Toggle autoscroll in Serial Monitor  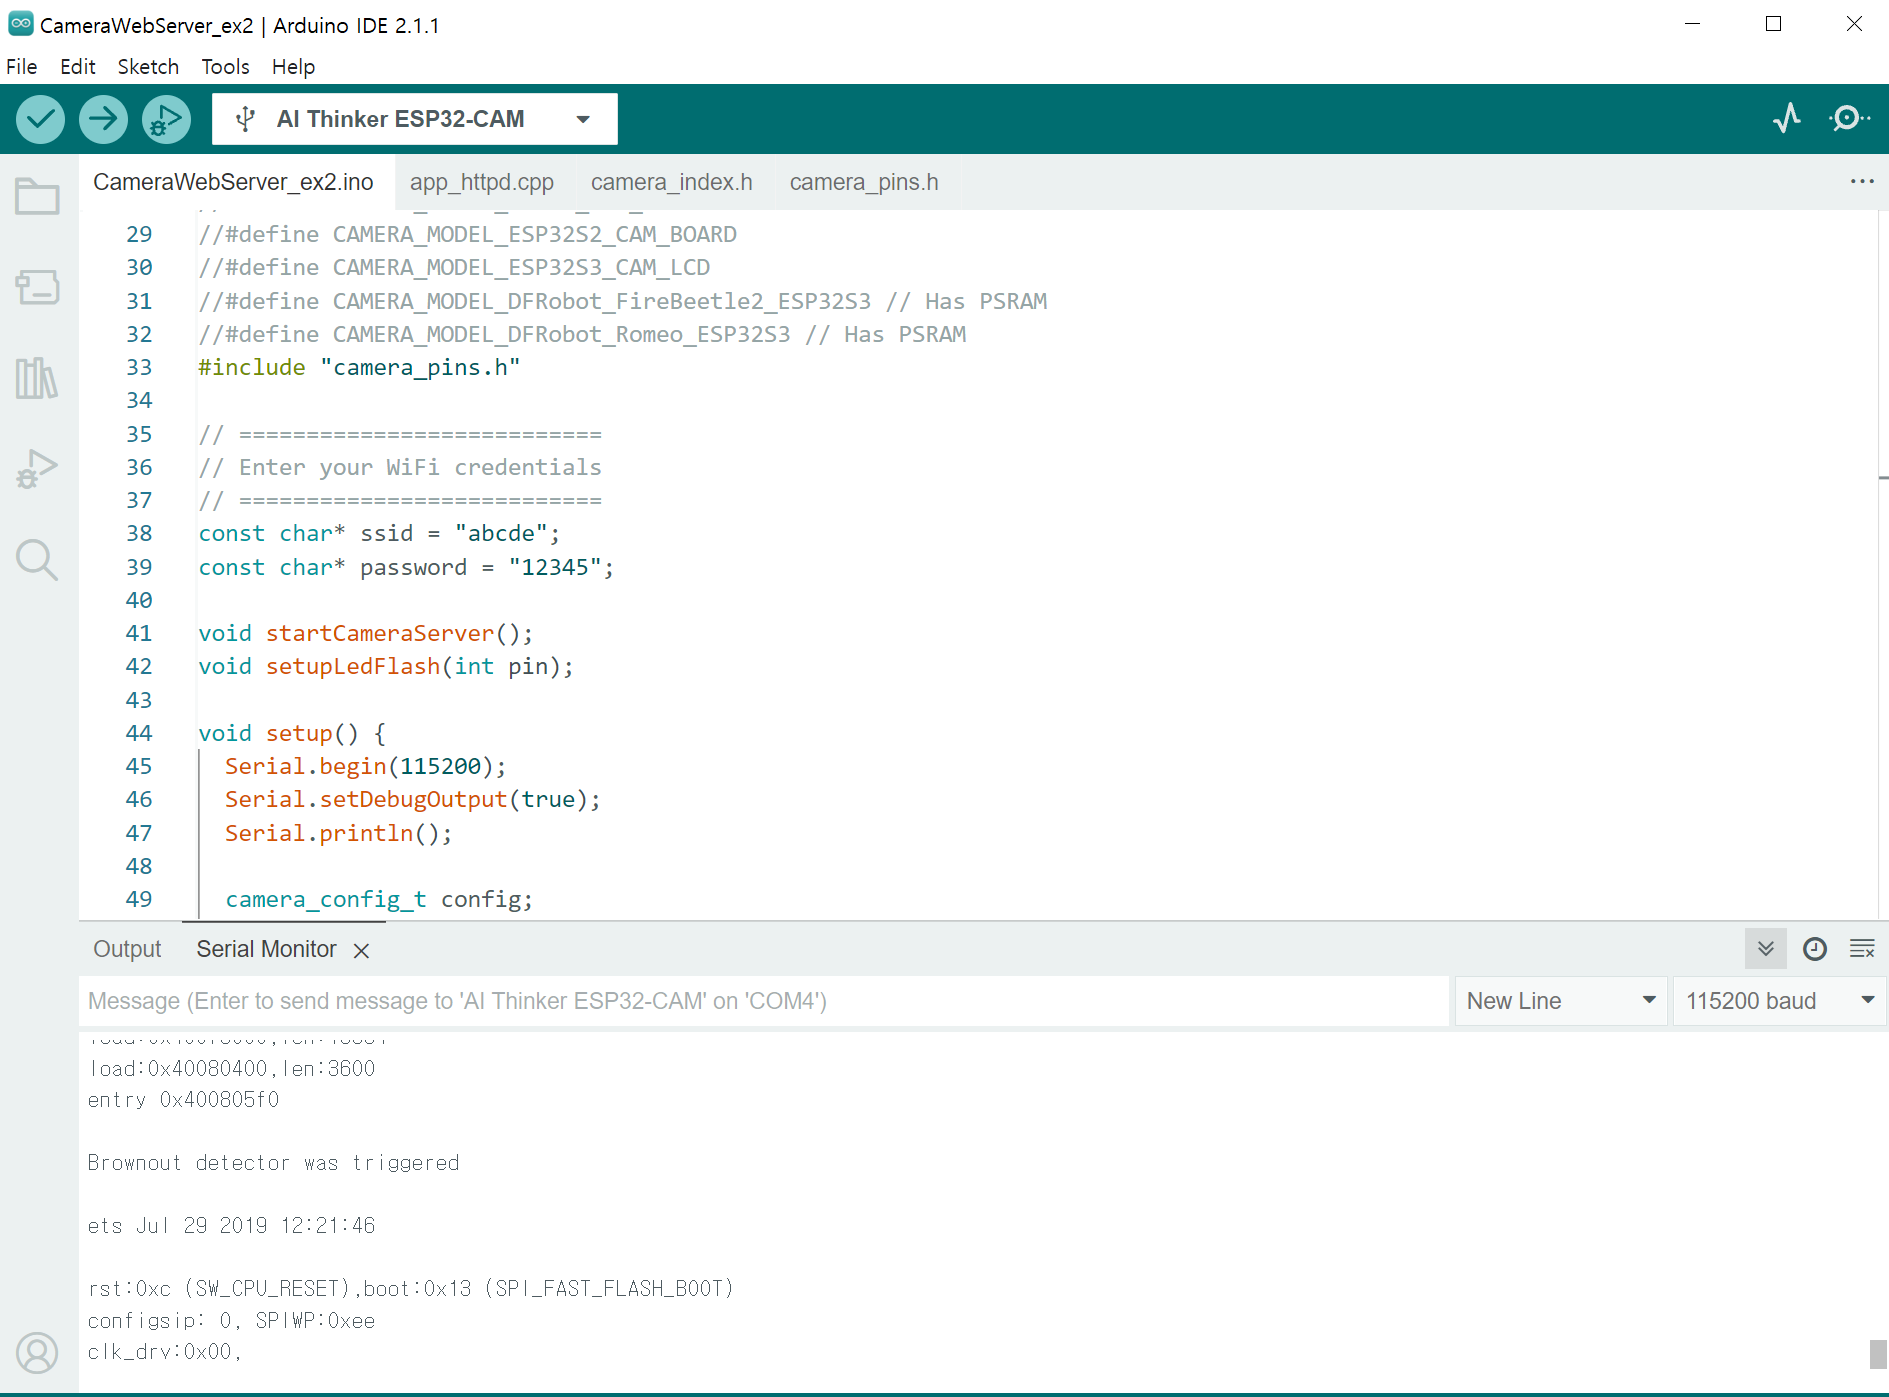coord(1765,949)
